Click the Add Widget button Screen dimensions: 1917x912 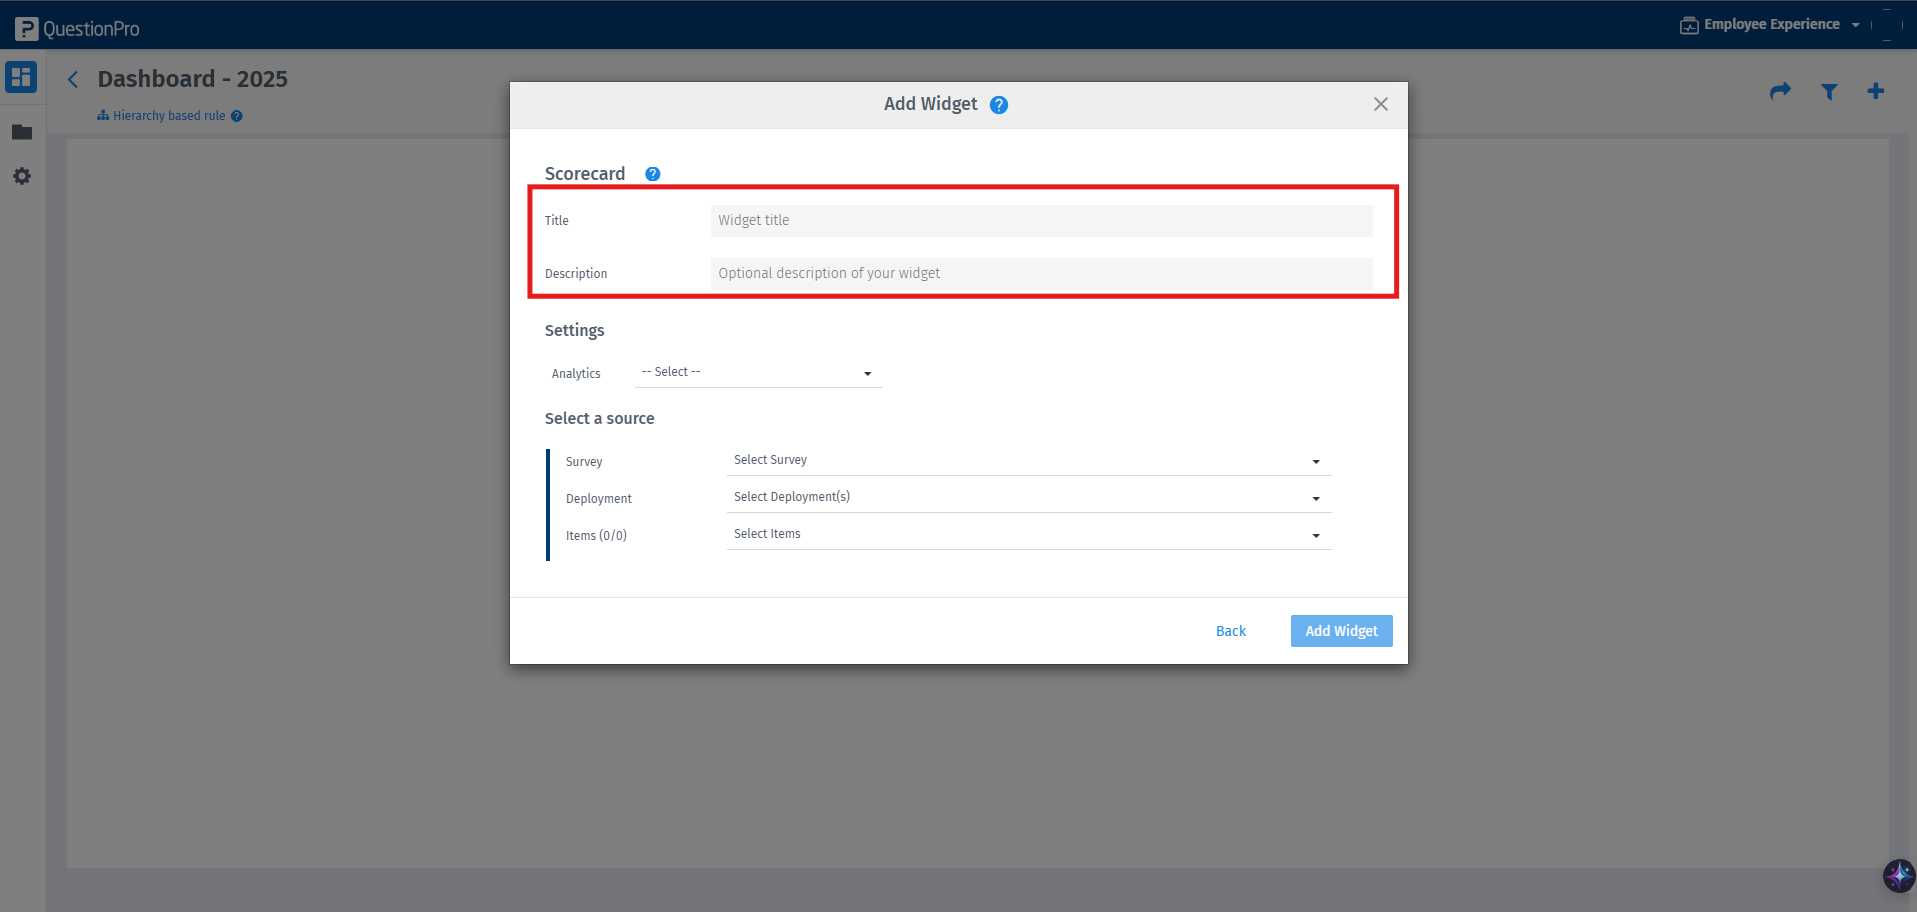(x=1341, y=630)
